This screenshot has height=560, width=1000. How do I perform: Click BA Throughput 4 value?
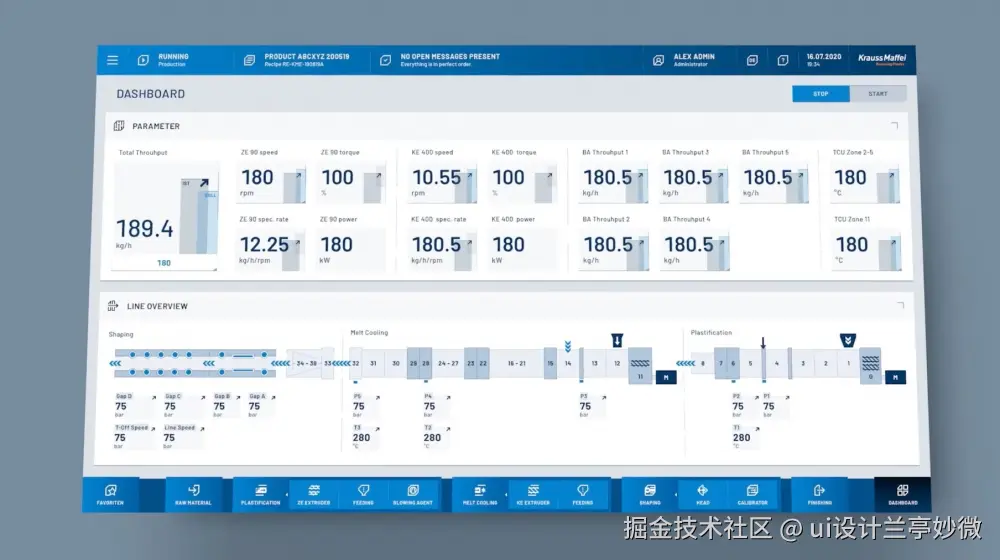tap(689, 244)
